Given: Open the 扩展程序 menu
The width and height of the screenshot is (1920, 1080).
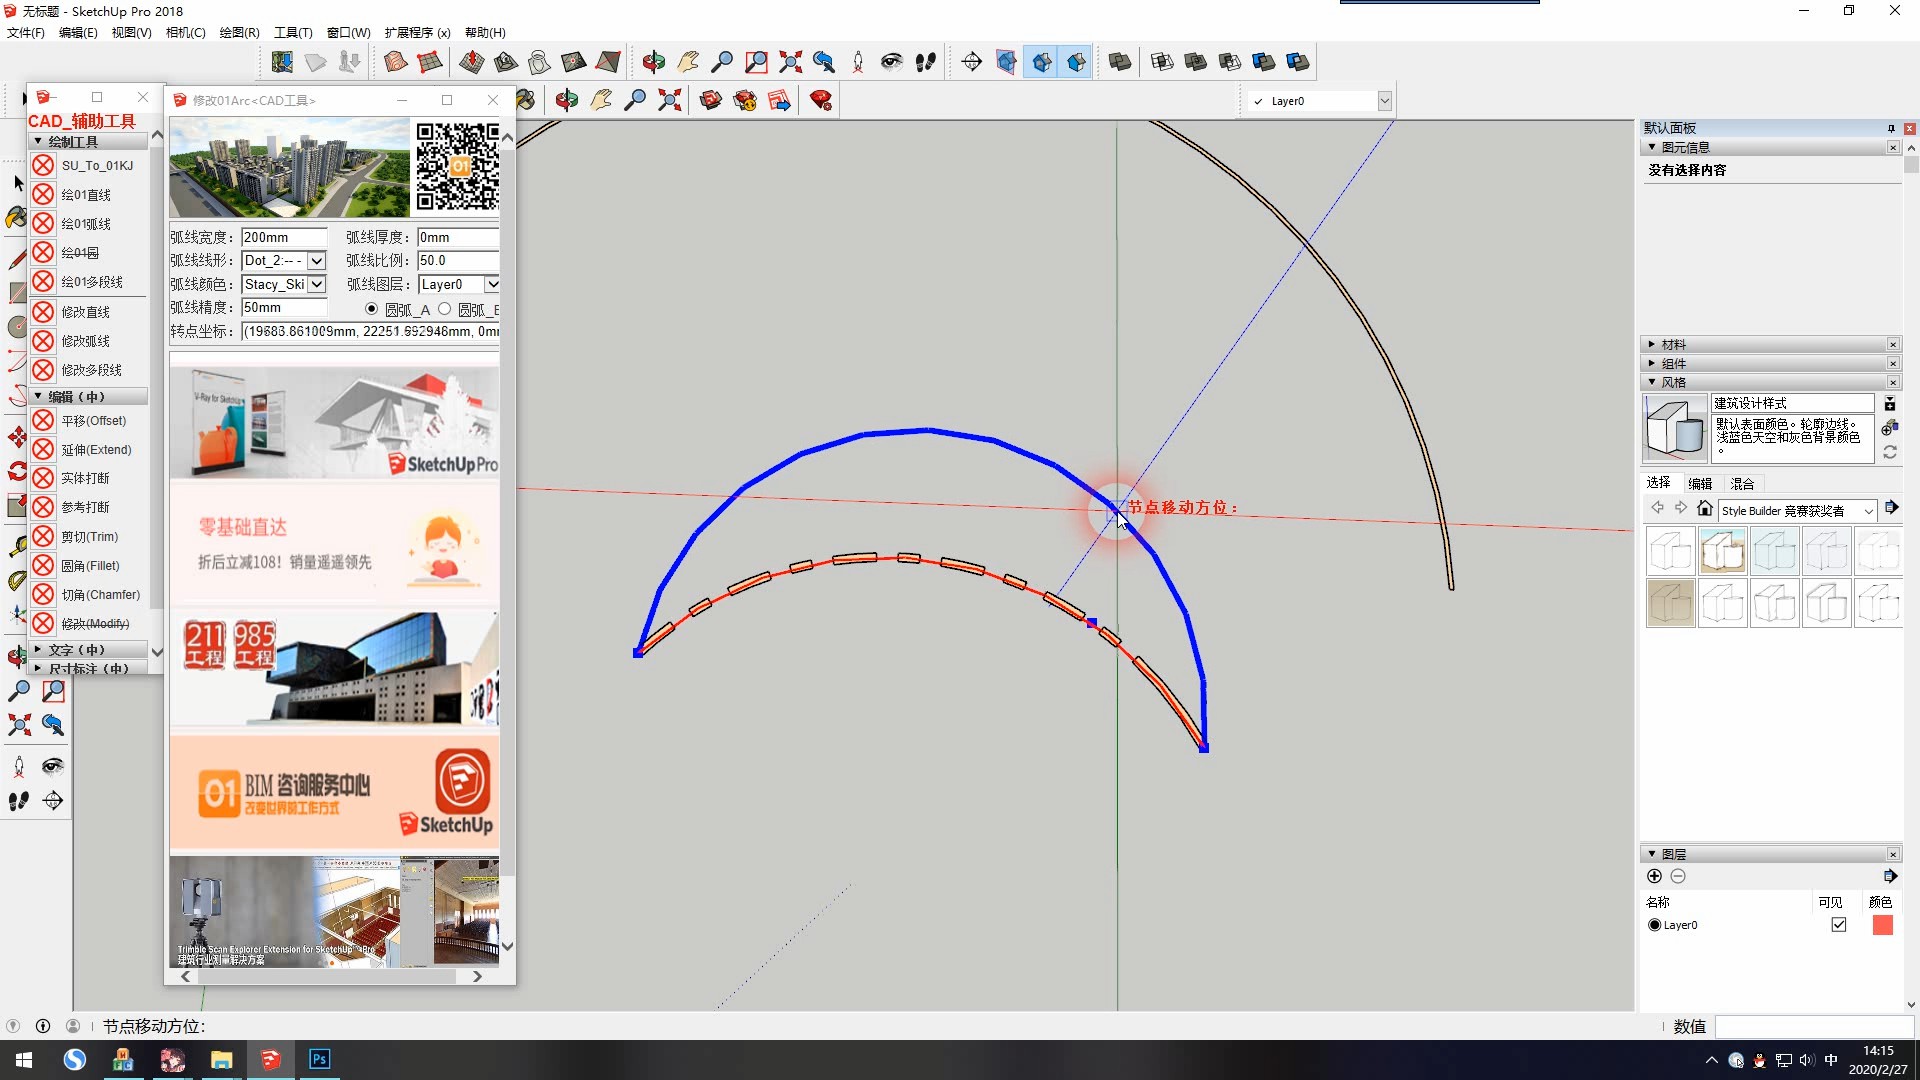Looking at the screenshot, I should click(x=417, y=33).
